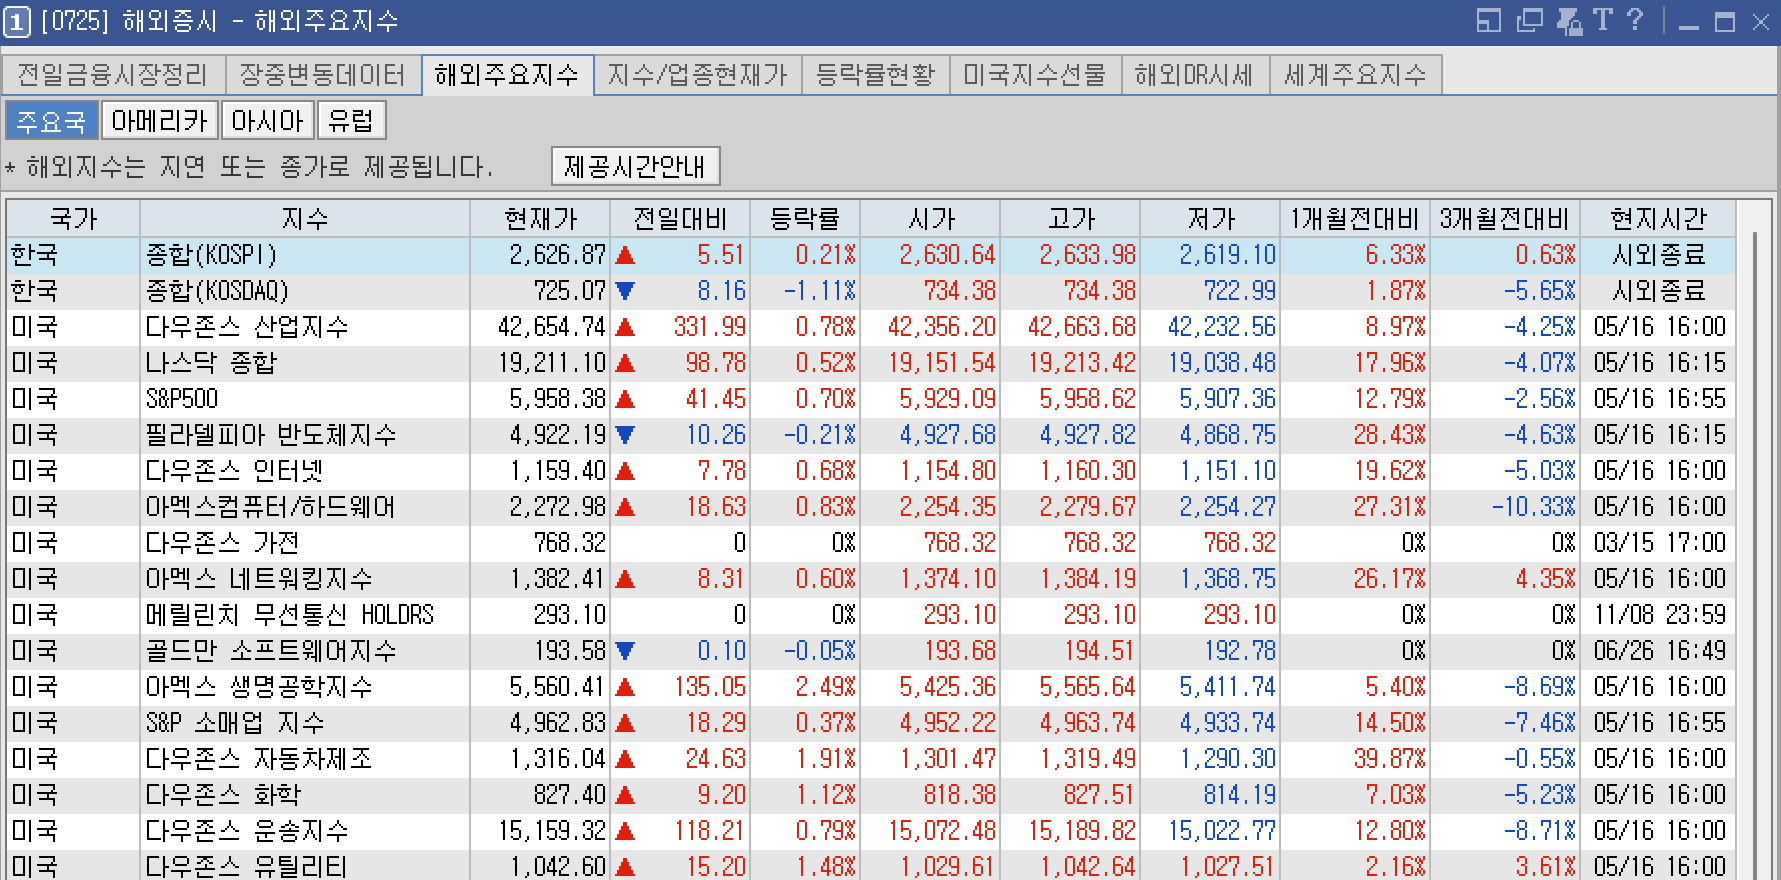Select the 유럽 region filter

tap(351, 121)
